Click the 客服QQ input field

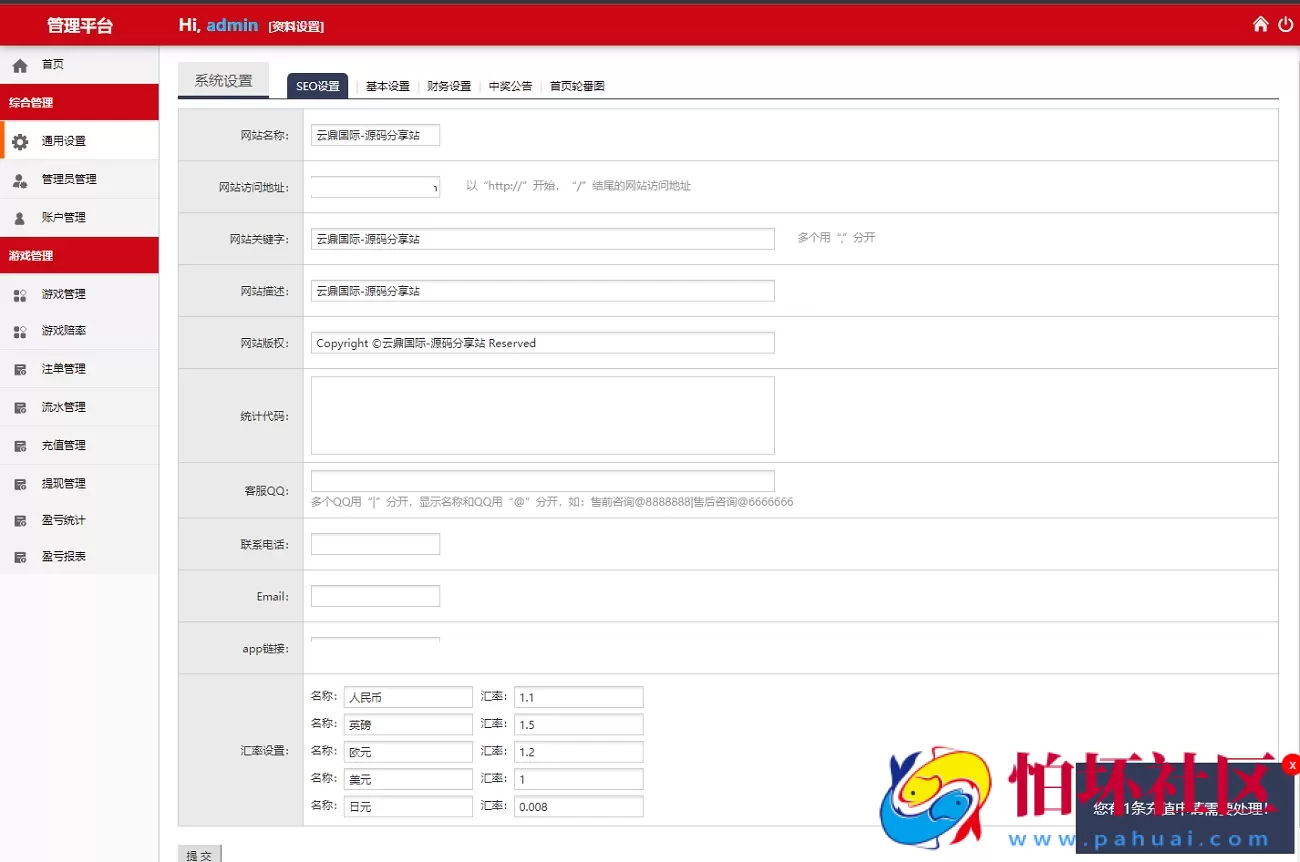[x=542, y=481]
